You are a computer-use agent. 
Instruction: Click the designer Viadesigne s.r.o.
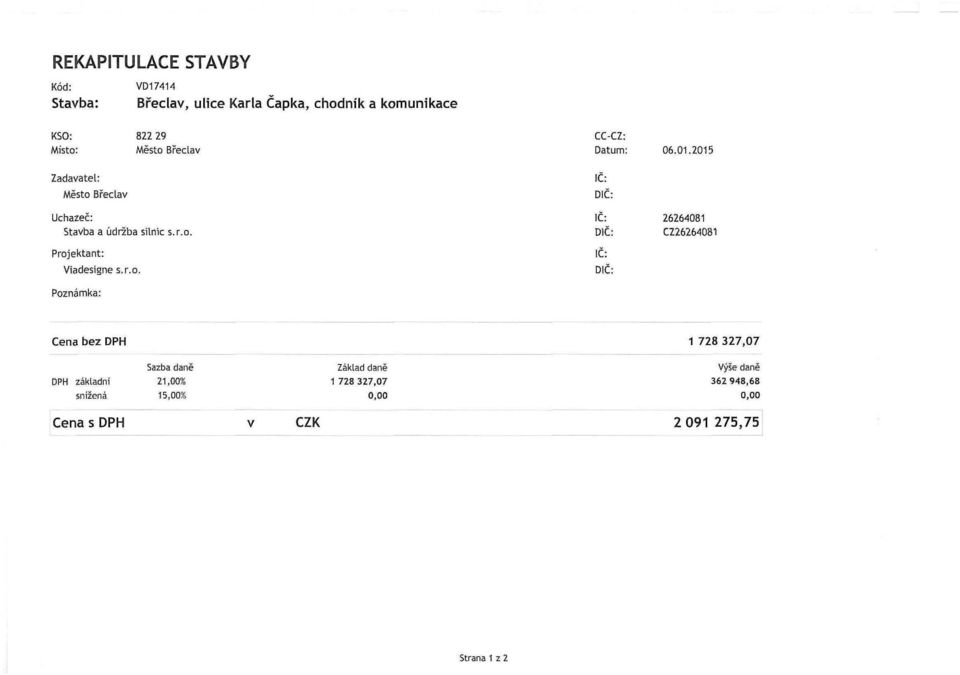[x=102, y=270]
